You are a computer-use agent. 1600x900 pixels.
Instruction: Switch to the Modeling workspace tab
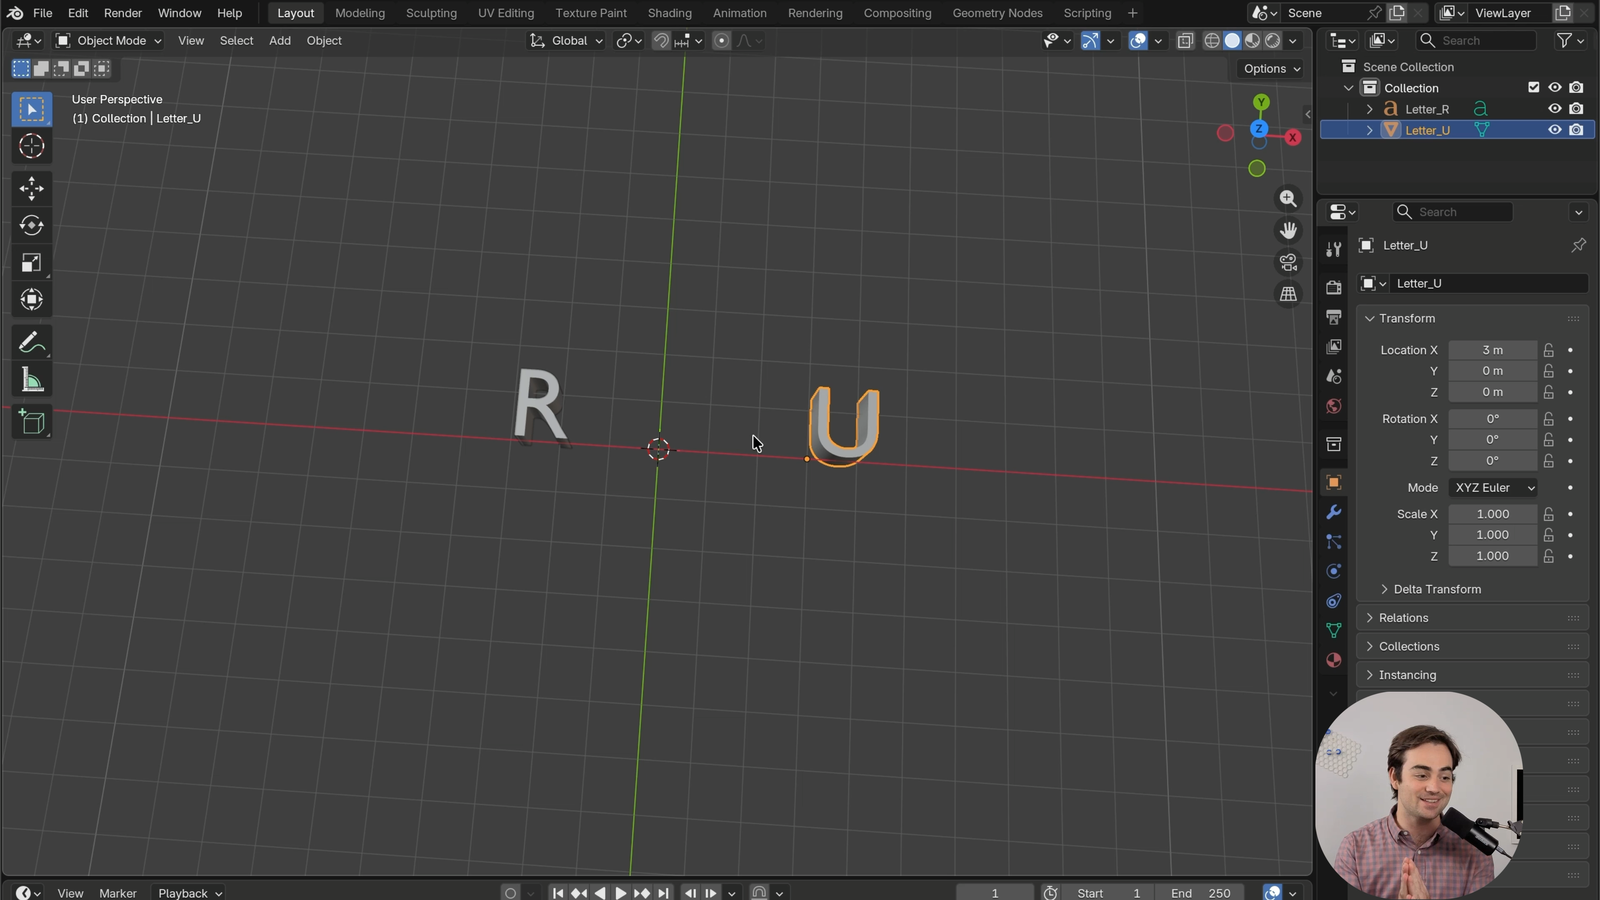pyautogui.click(x=360, y=13)
